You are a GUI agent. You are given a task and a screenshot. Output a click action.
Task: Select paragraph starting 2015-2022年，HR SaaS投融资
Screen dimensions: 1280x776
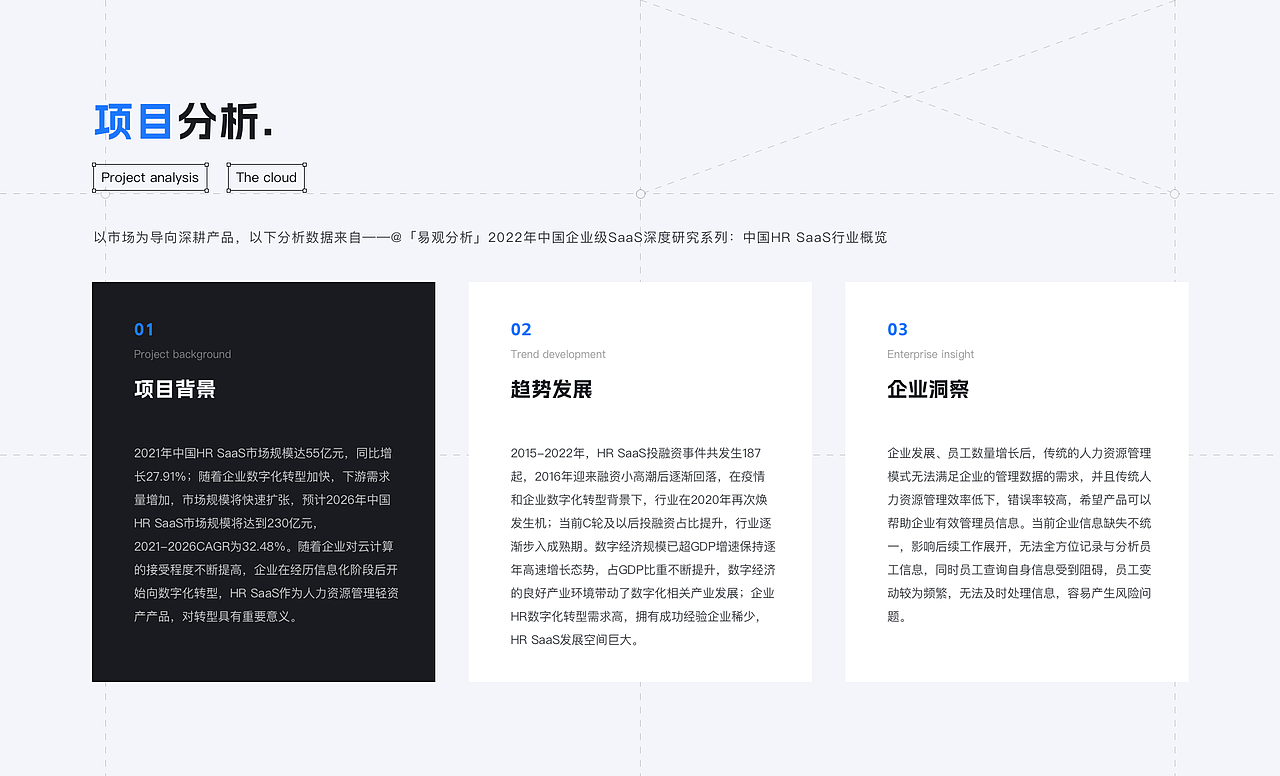tap(643, 546)
